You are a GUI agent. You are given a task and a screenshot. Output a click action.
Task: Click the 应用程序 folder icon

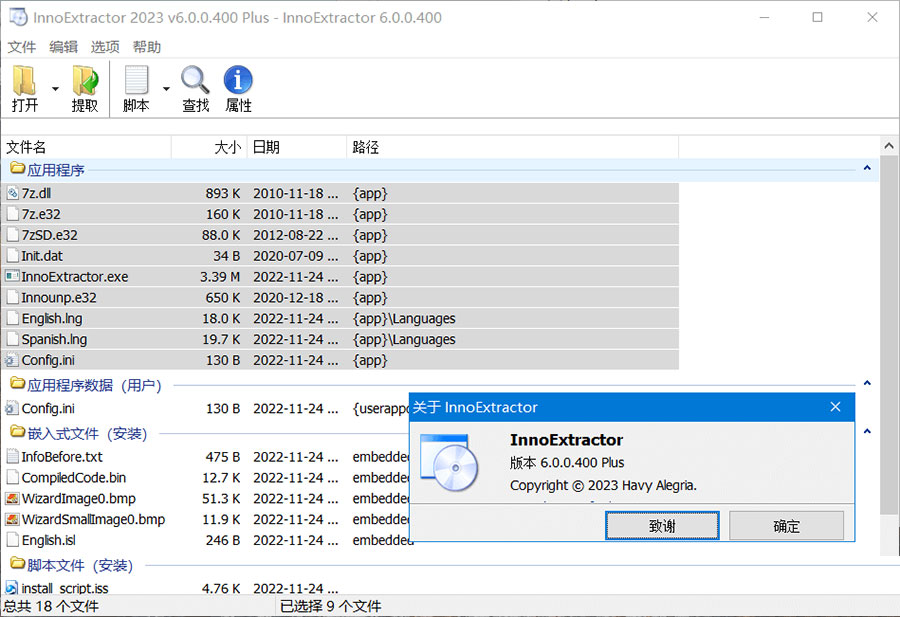[18, 169]
